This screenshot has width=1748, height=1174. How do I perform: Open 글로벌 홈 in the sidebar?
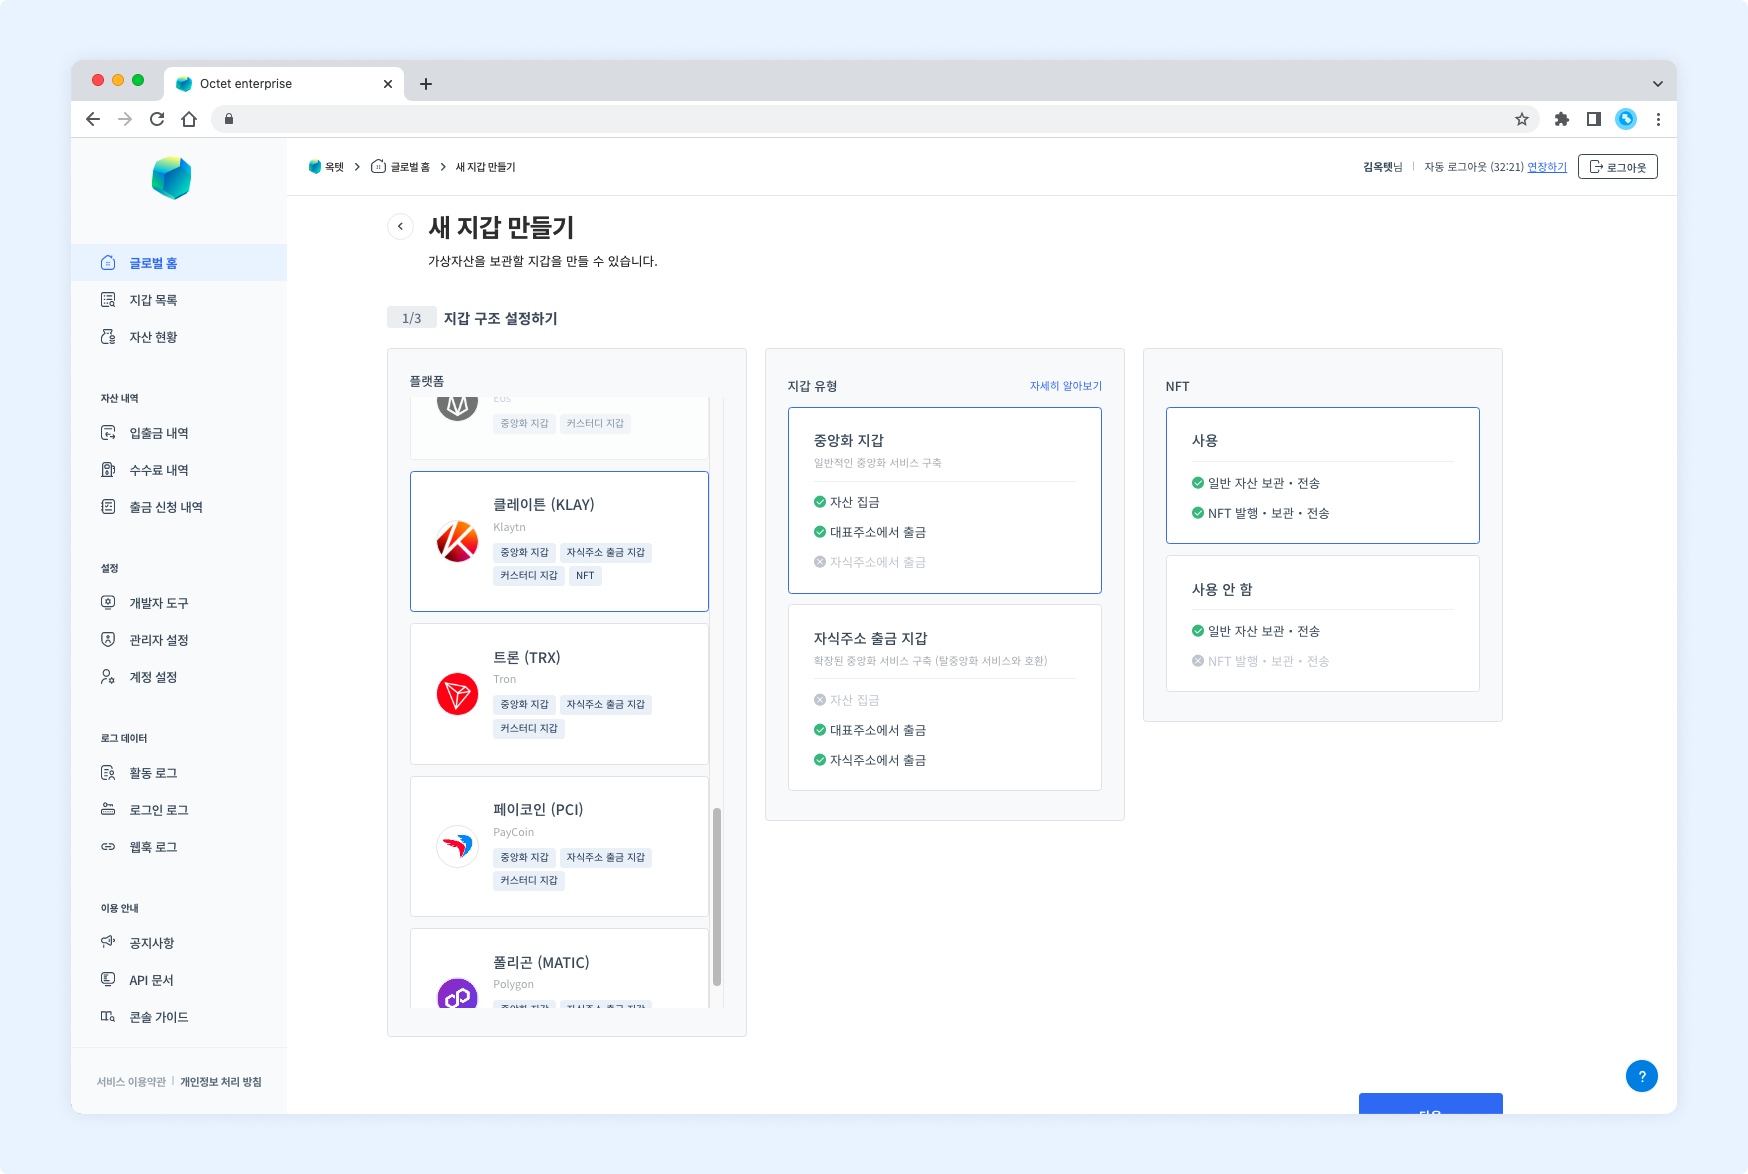[179, 263]
